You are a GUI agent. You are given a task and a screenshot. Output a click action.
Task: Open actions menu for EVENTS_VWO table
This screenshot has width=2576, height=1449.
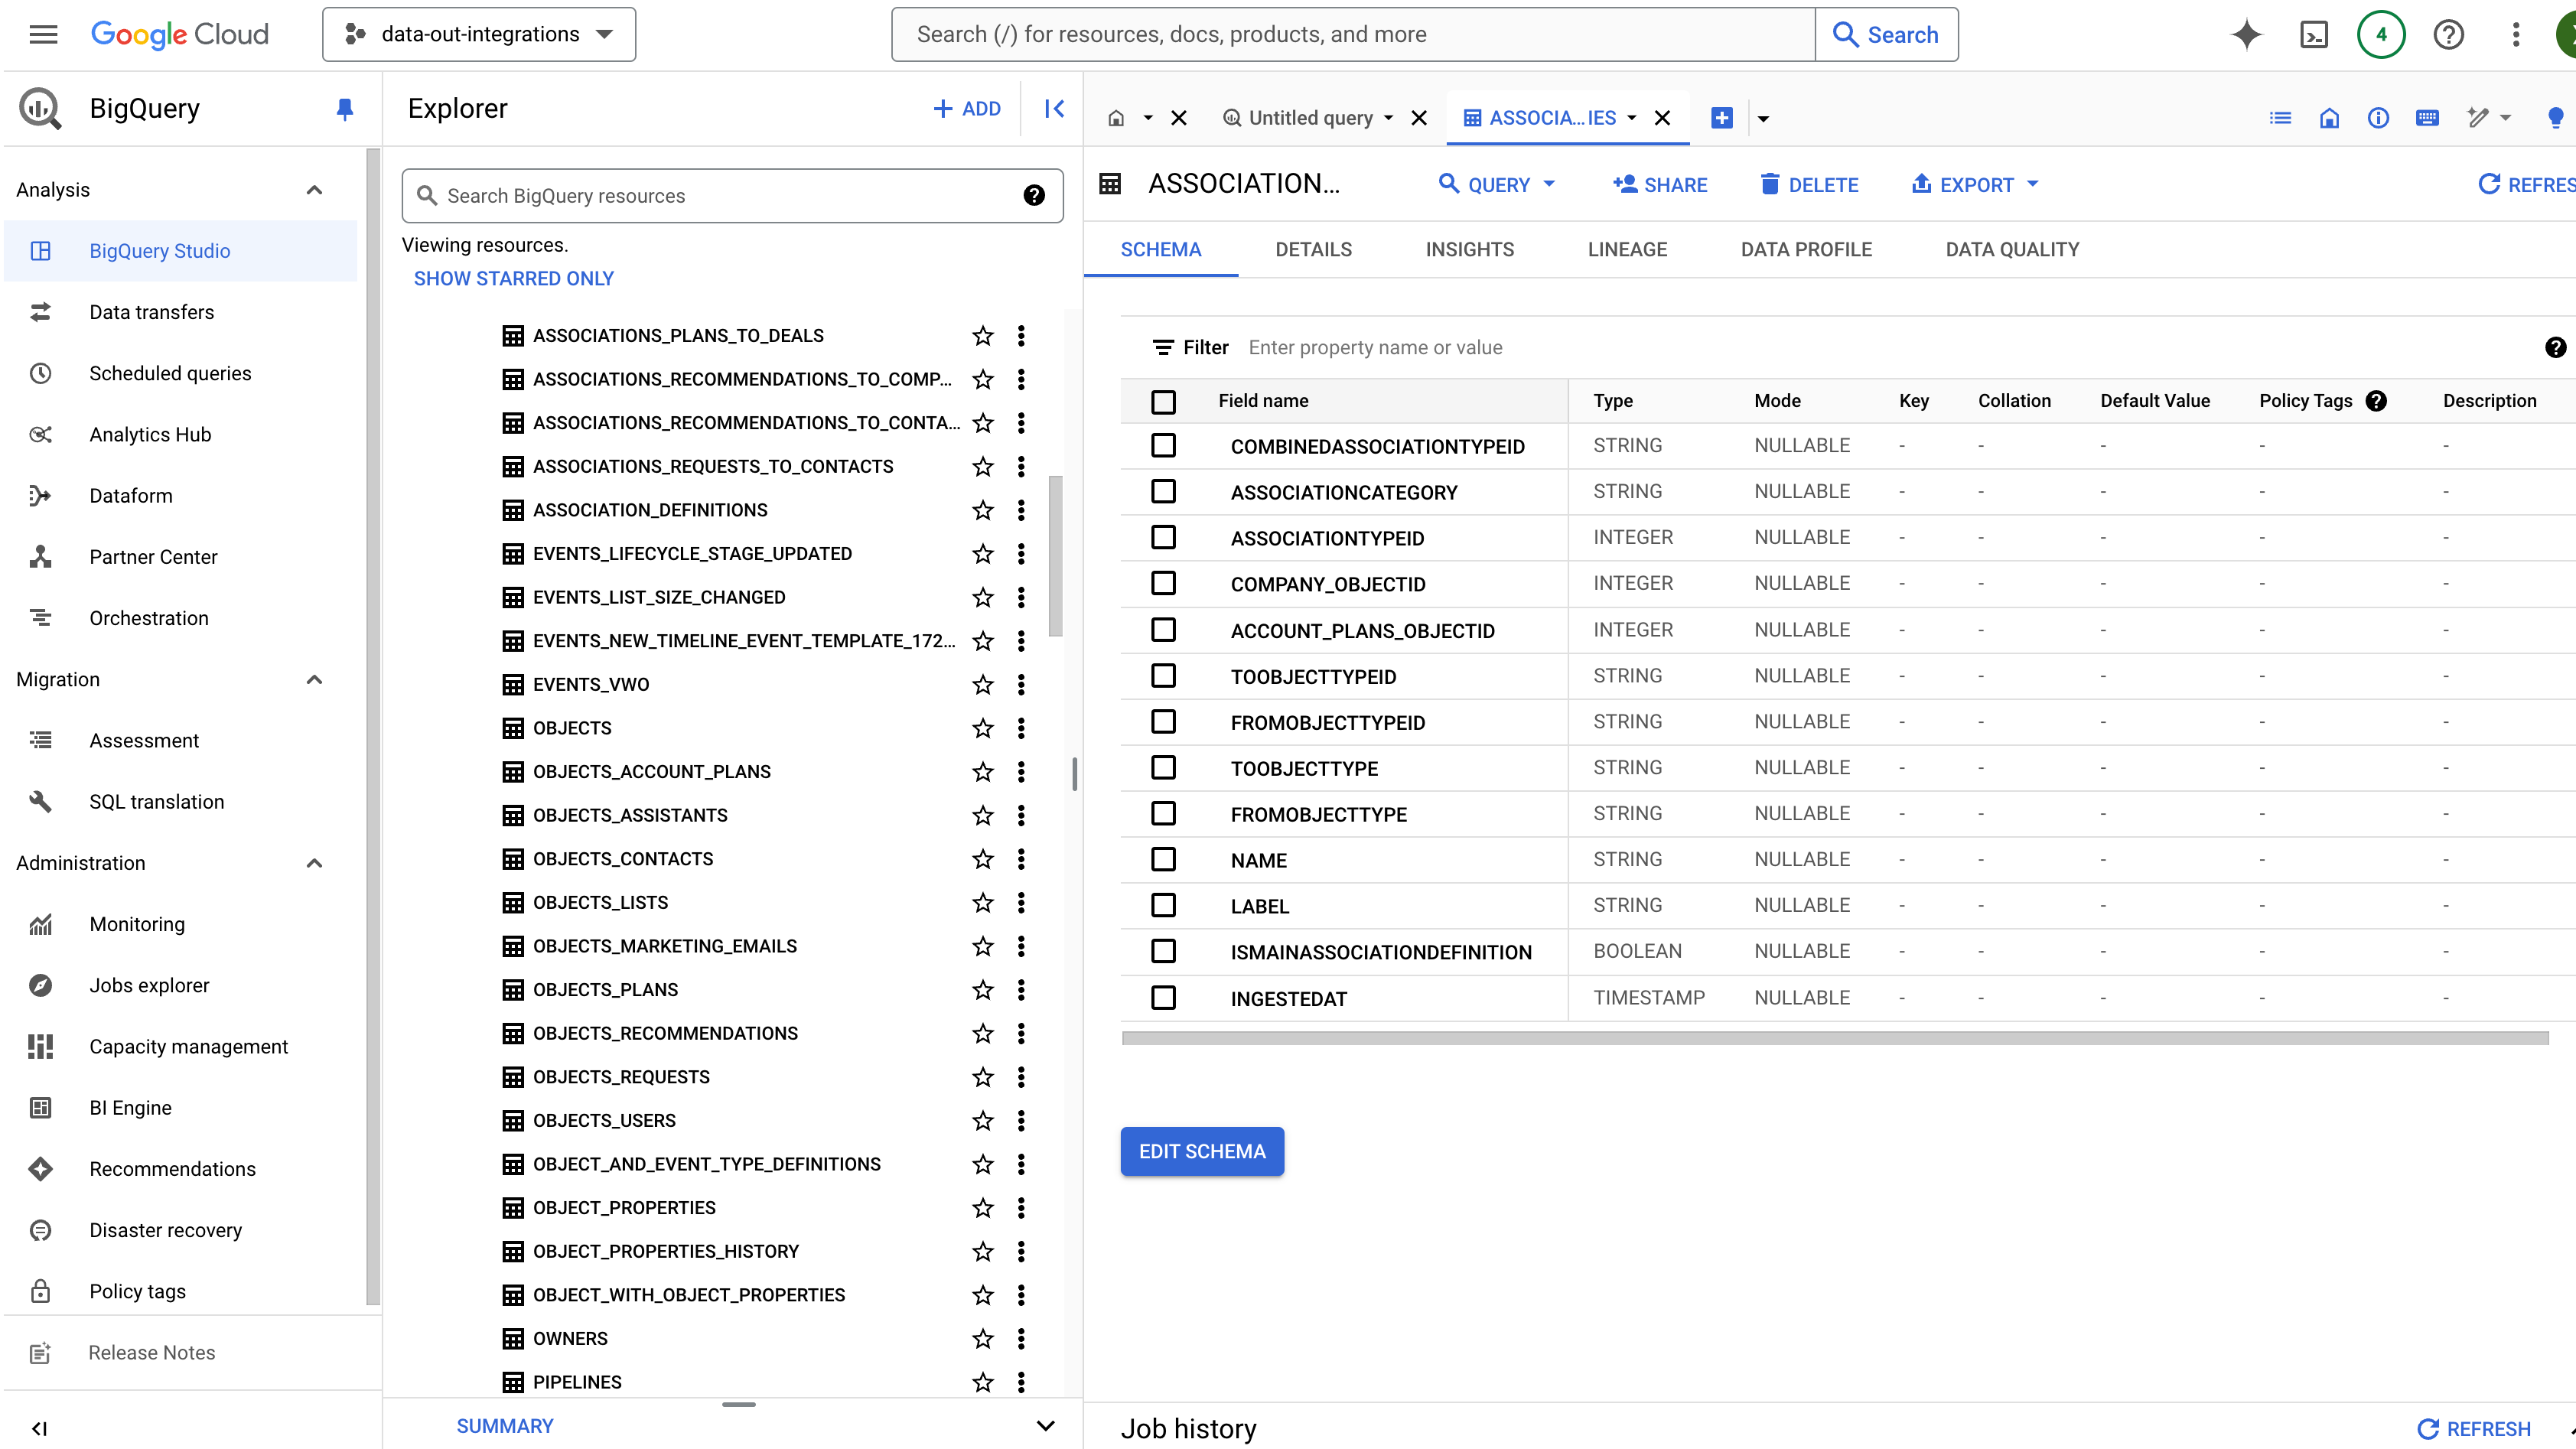pos(1021,684)
